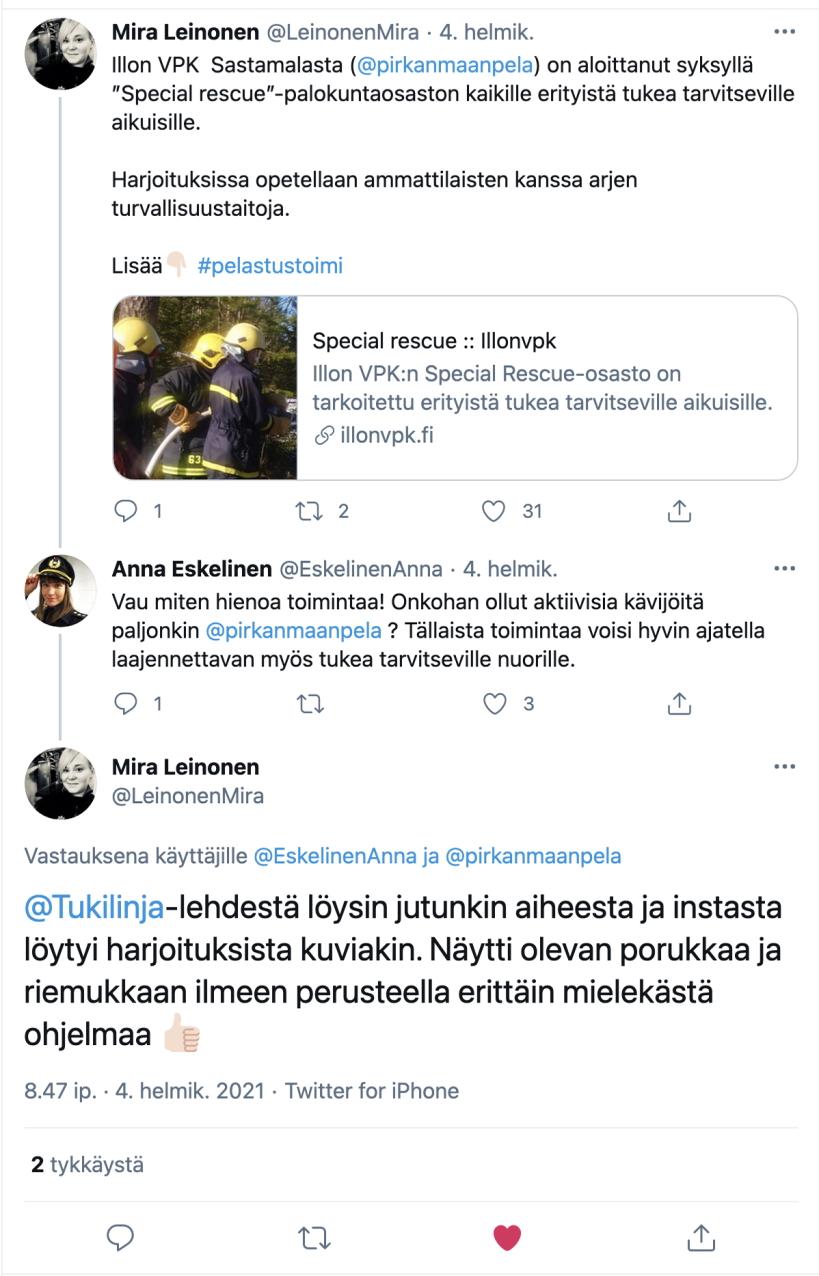Open Anna Eskelinen's profile picture

coord(60,591)
